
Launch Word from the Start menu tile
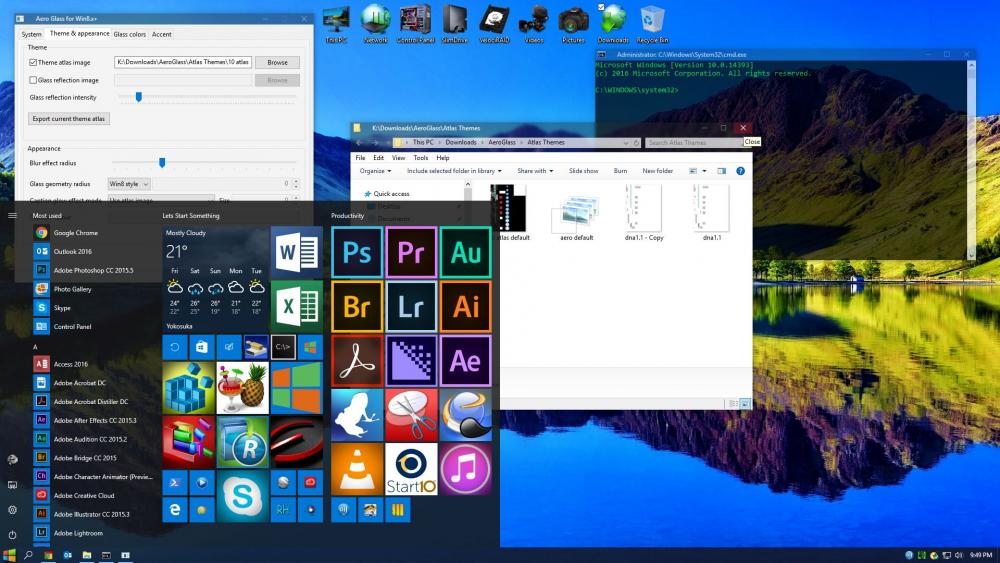point(296,252)
